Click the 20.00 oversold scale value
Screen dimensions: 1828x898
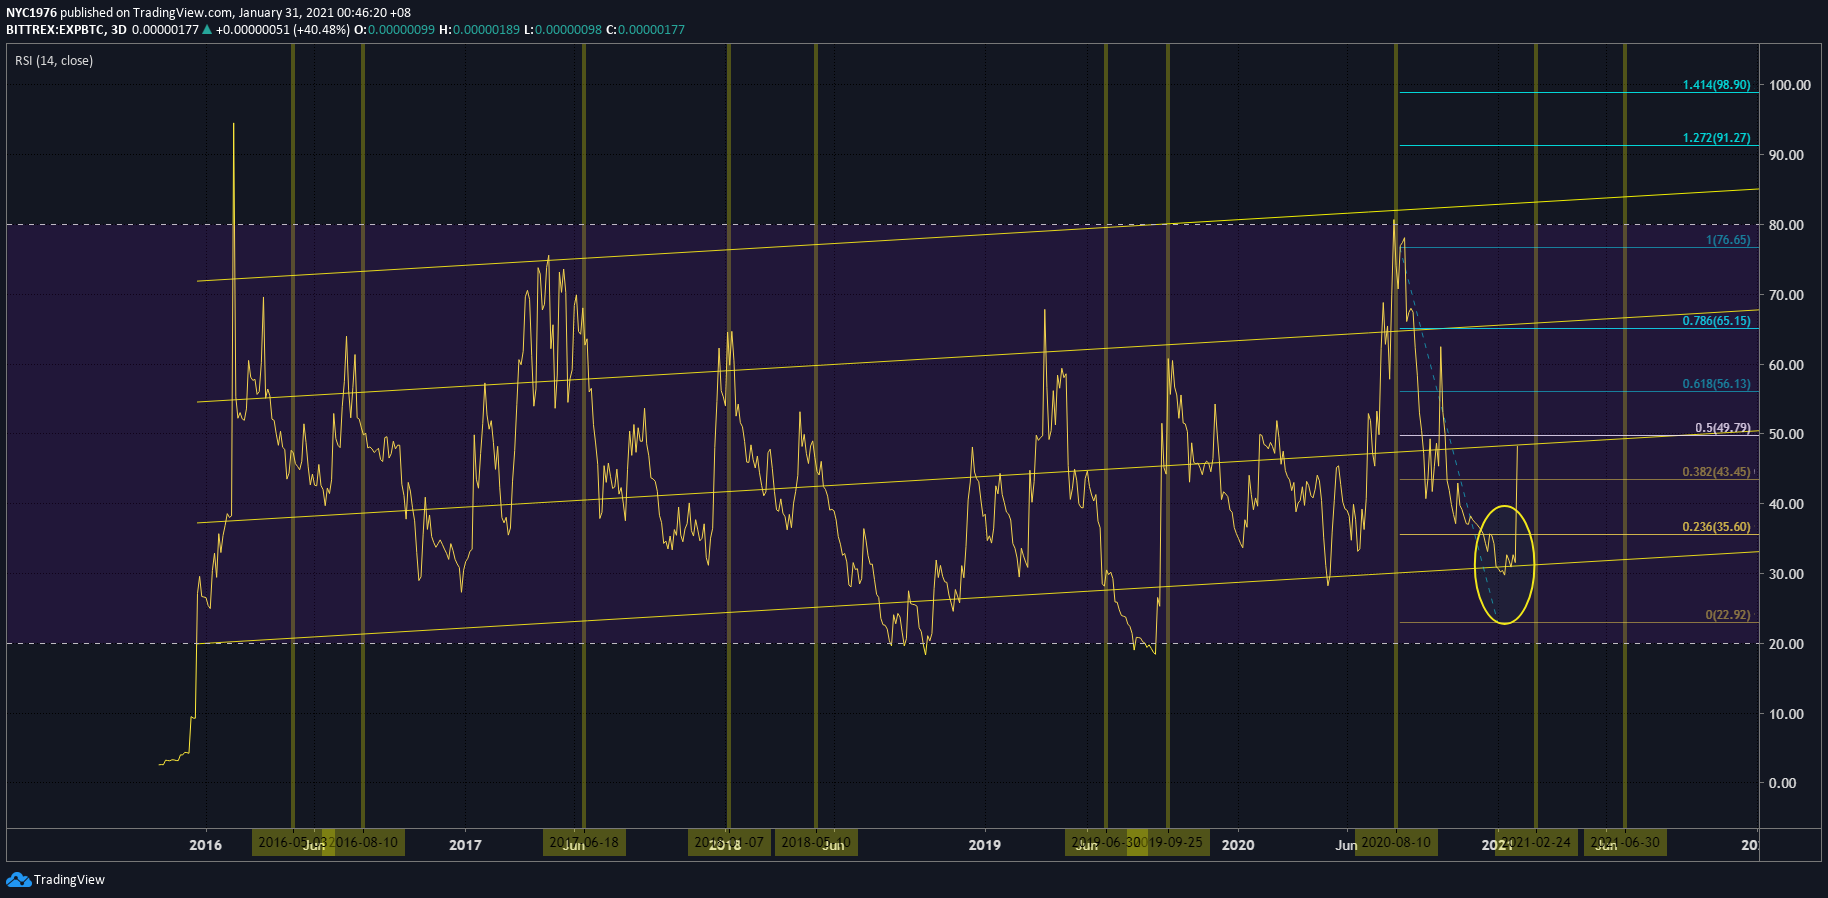point(1786,644)
